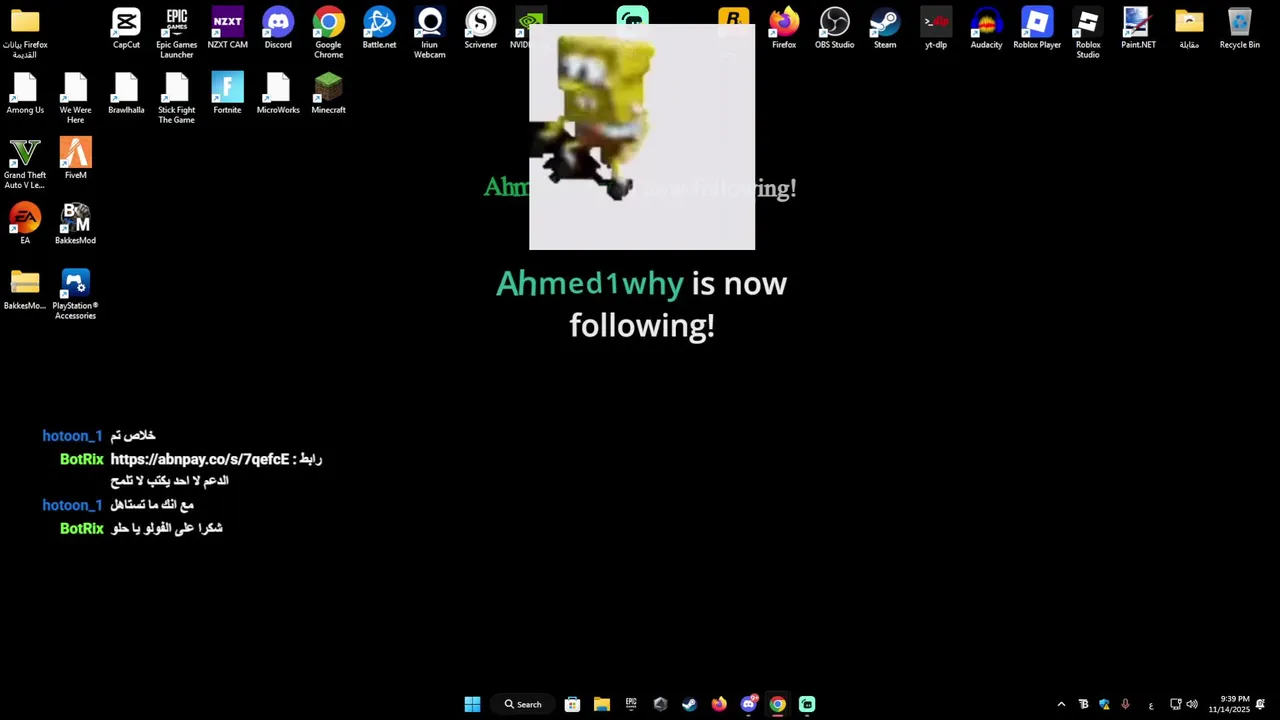Select the Google Chrome desktop shortcut

coord(328,33)
